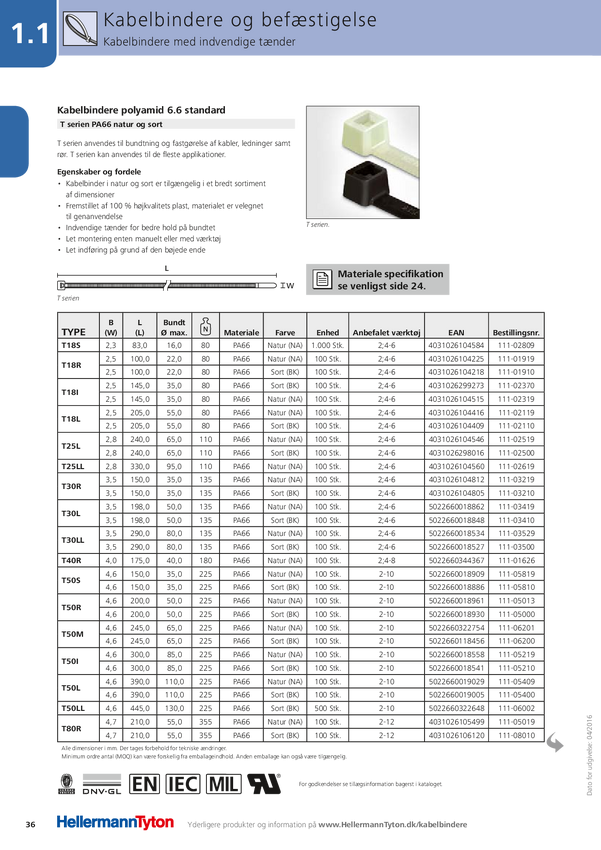Click order number 111-02809

pos(516,345)
